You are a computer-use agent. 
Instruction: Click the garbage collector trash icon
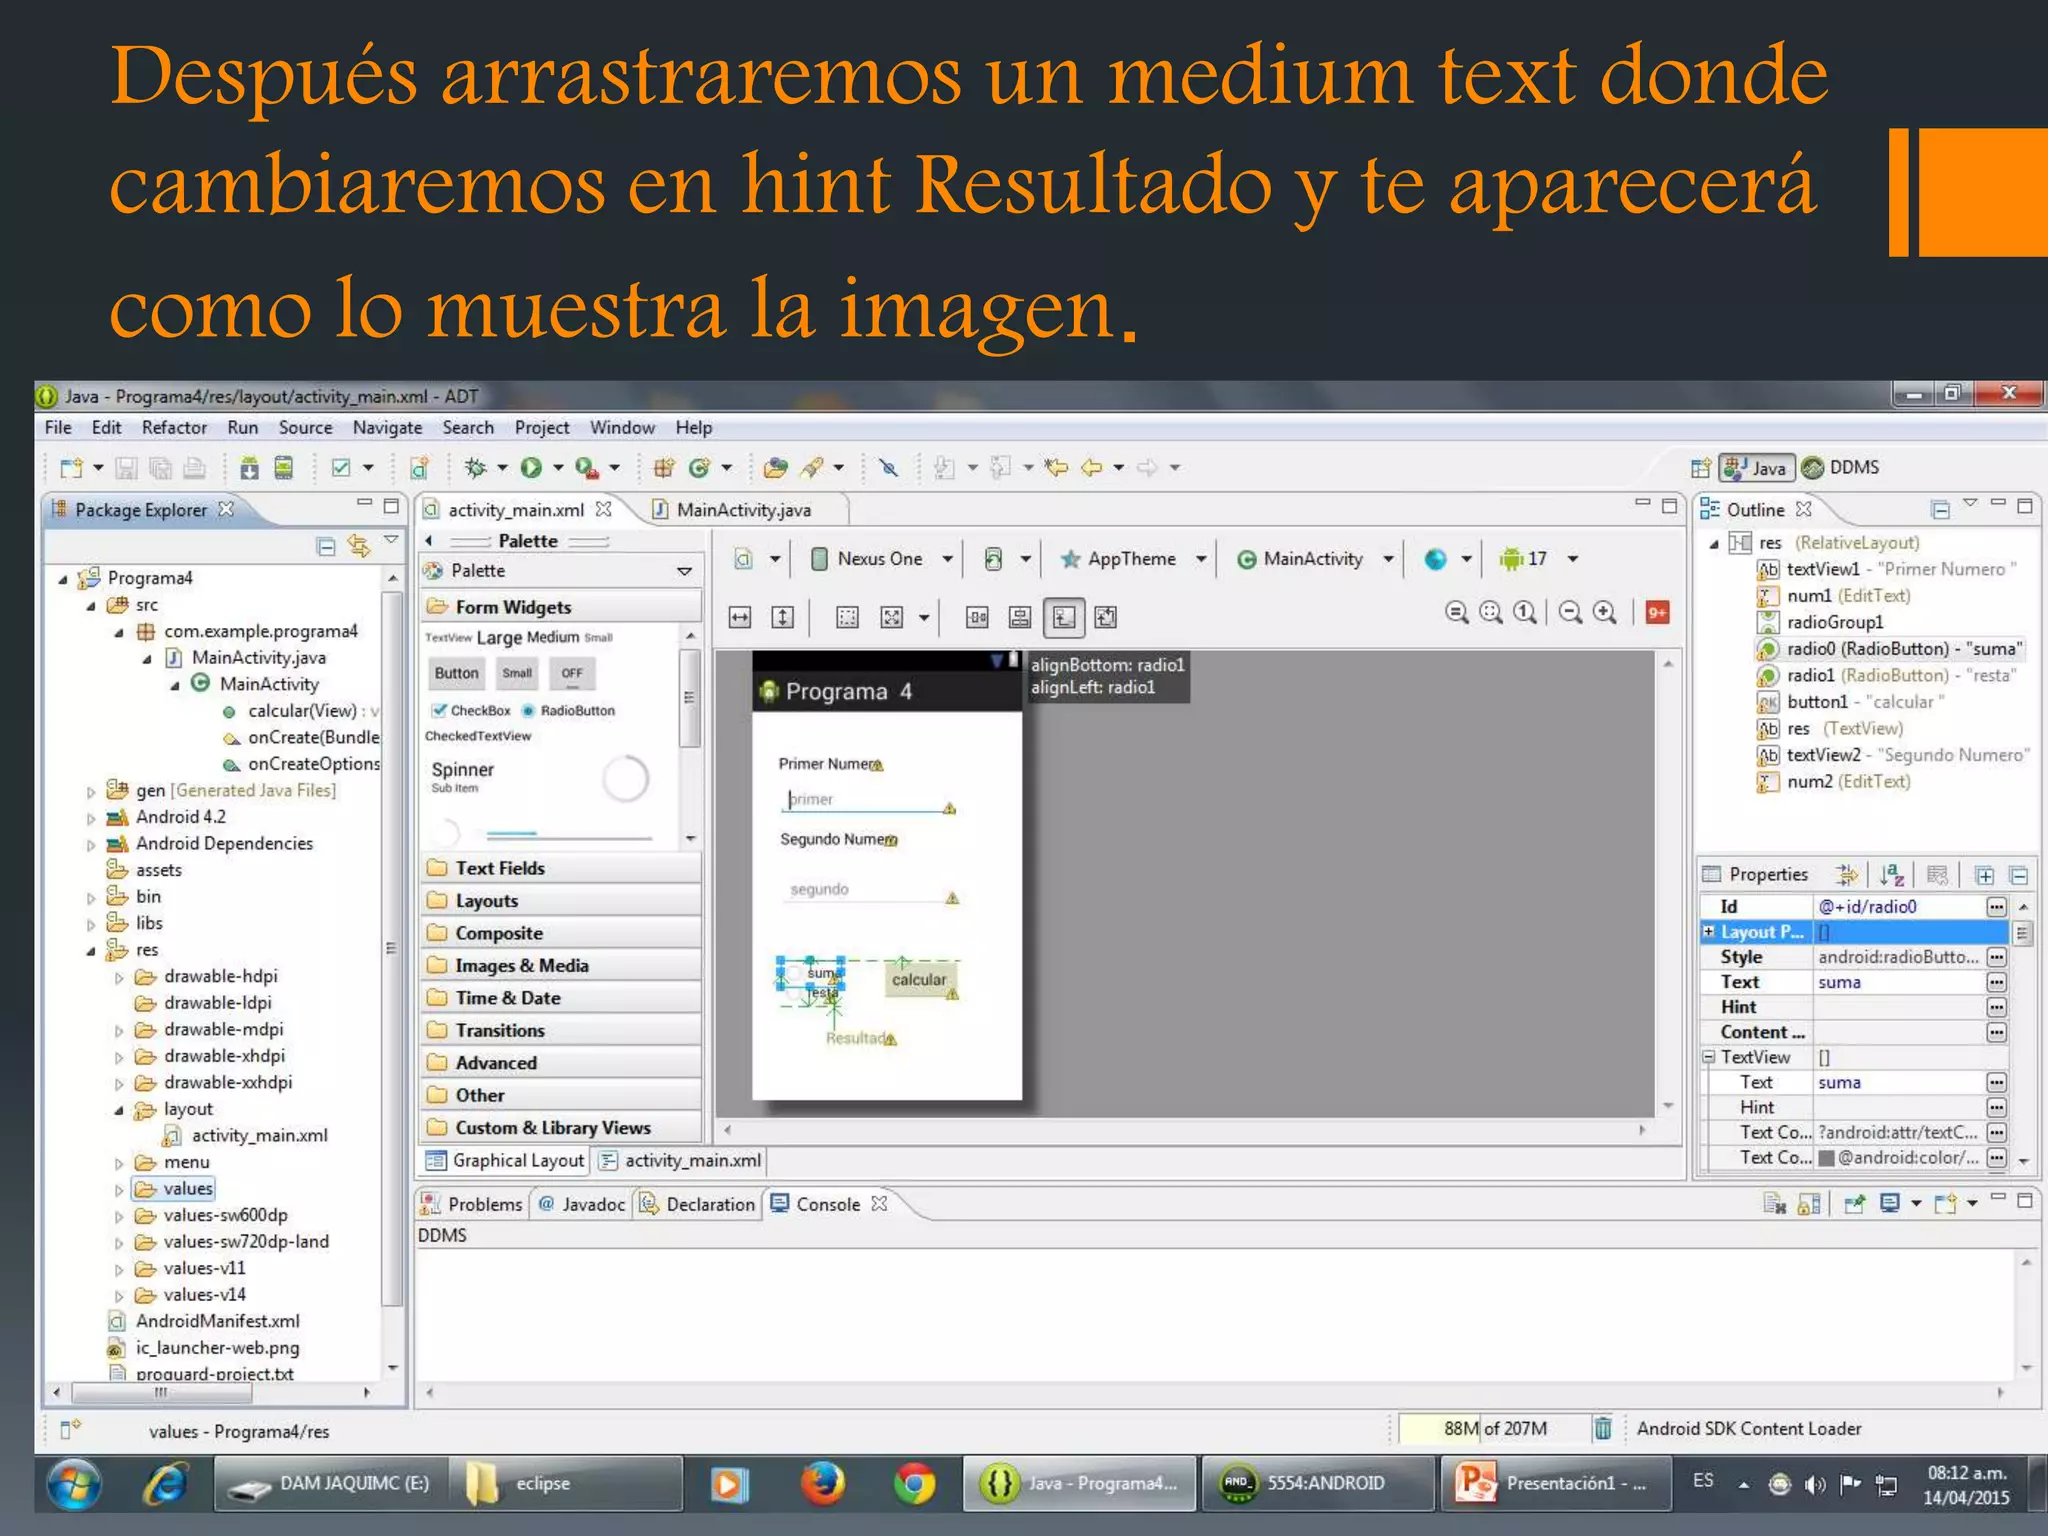(1602, 1428)
